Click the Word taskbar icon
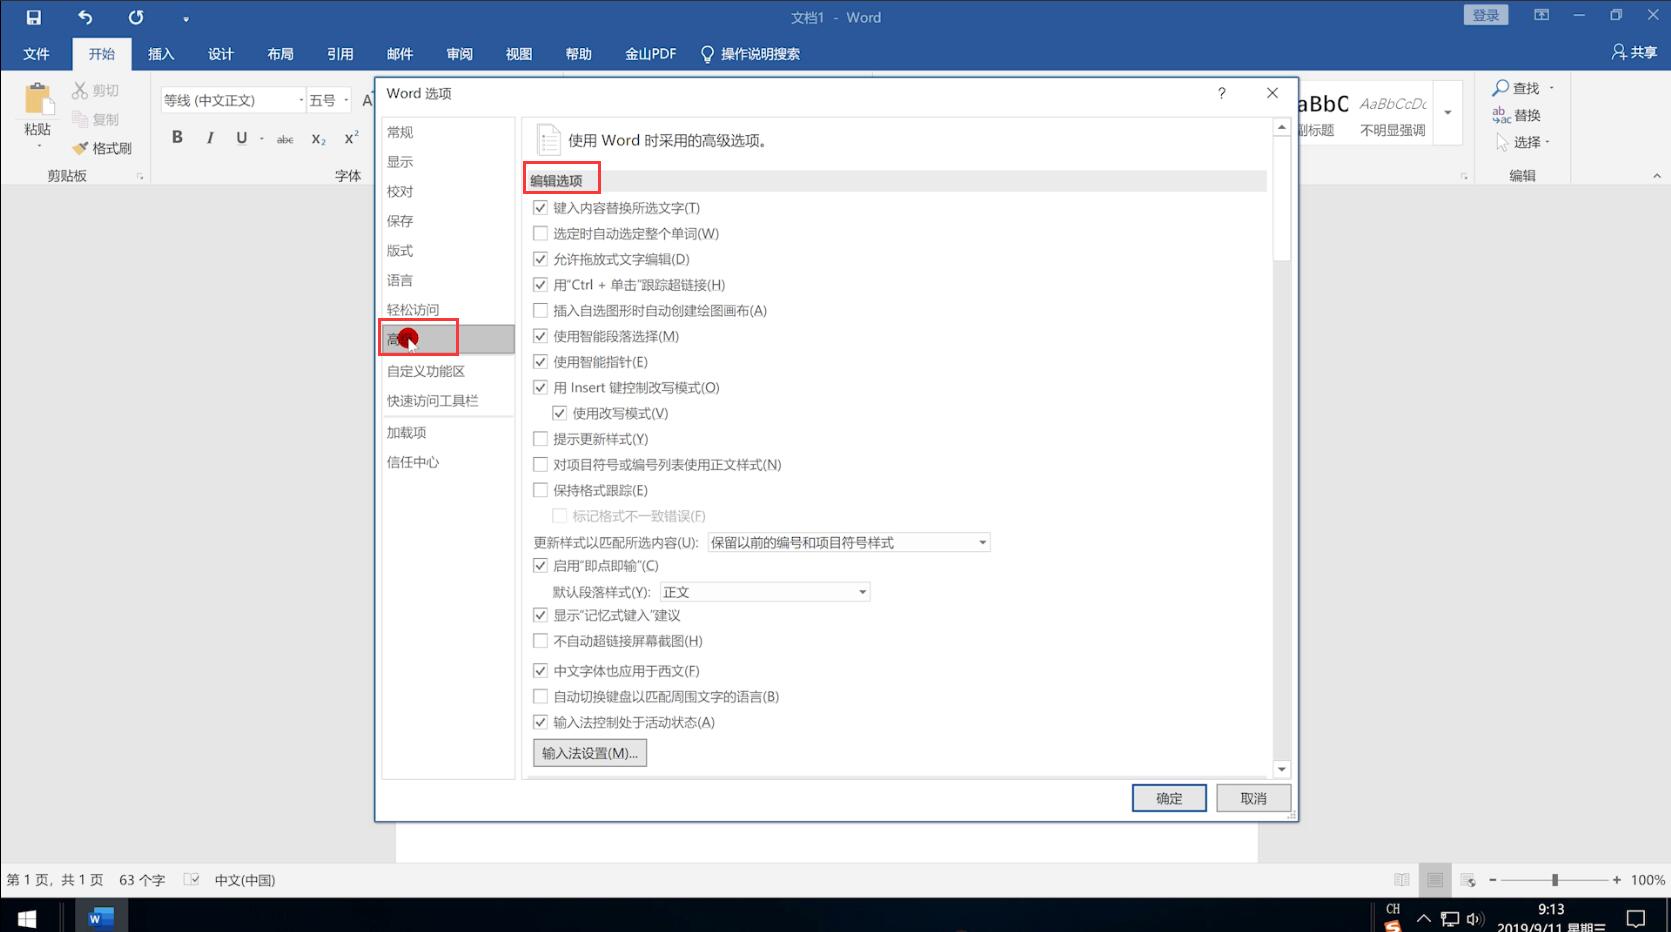Screen dimensions: 1671x932 click(x=100, y=917)
